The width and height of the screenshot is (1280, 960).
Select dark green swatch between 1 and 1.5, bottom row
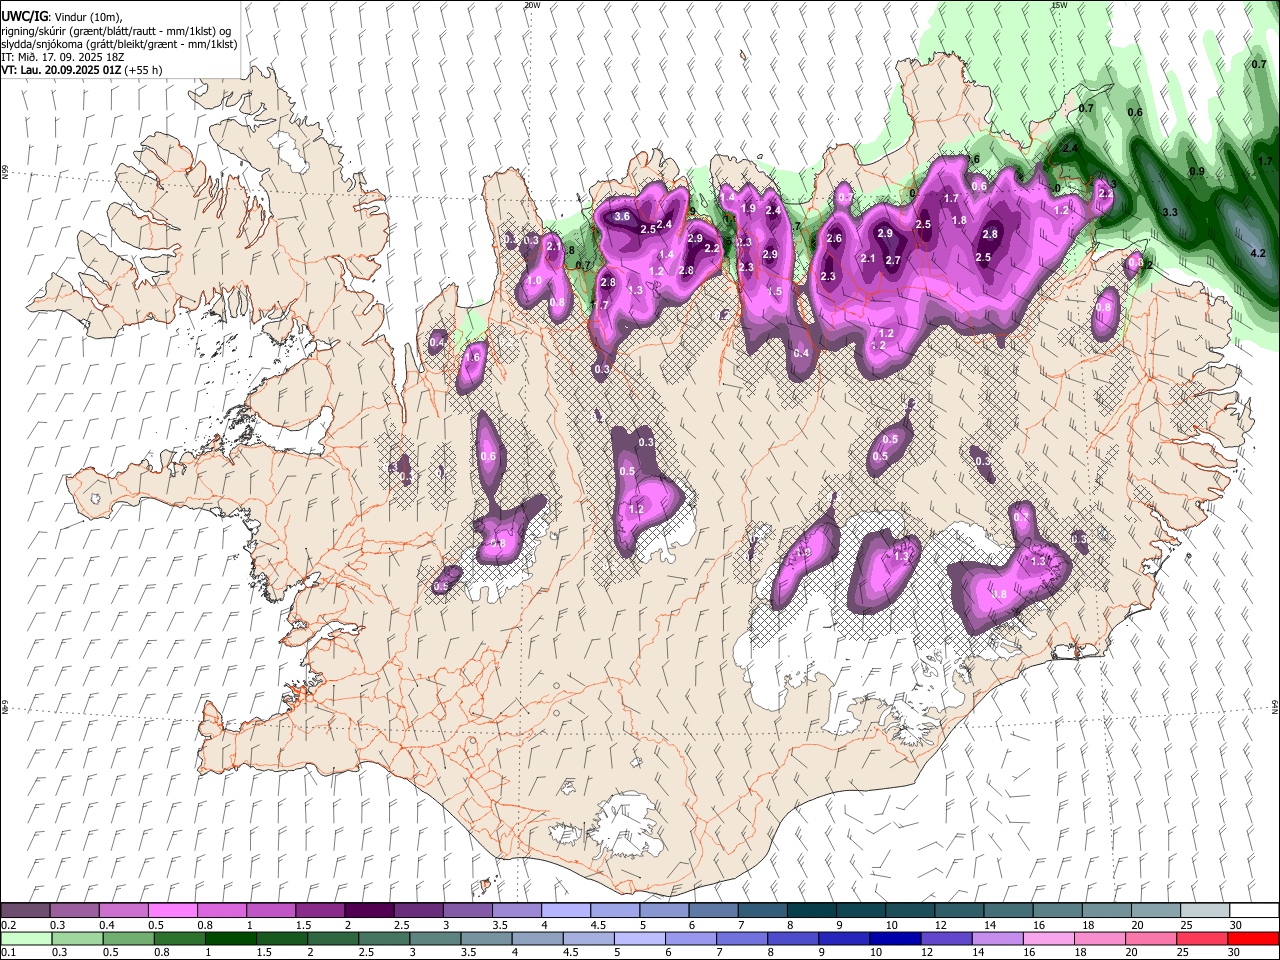(228, 938)
